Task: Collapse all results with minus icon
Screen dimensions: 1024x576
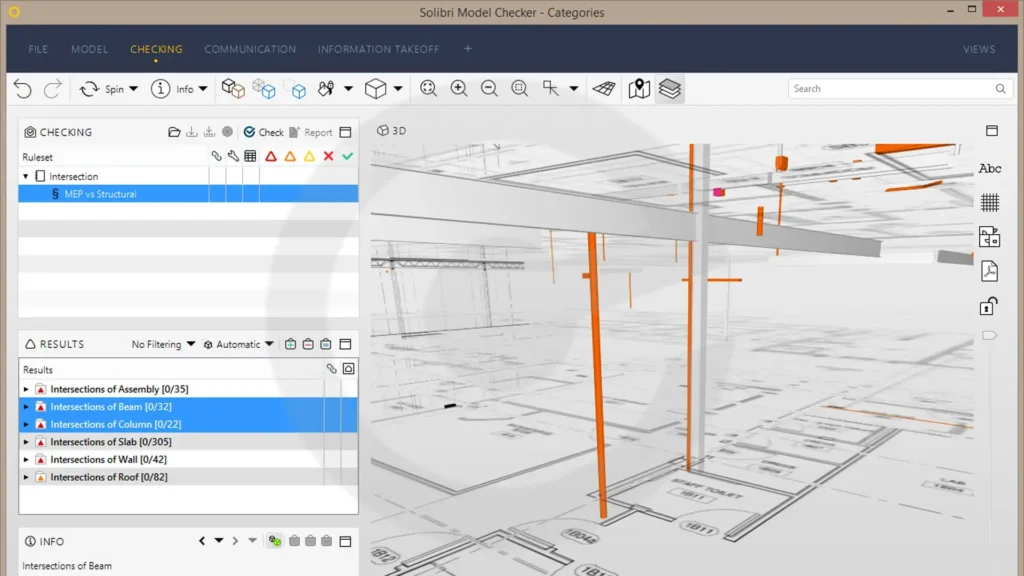Action: [x=308, y=344]
